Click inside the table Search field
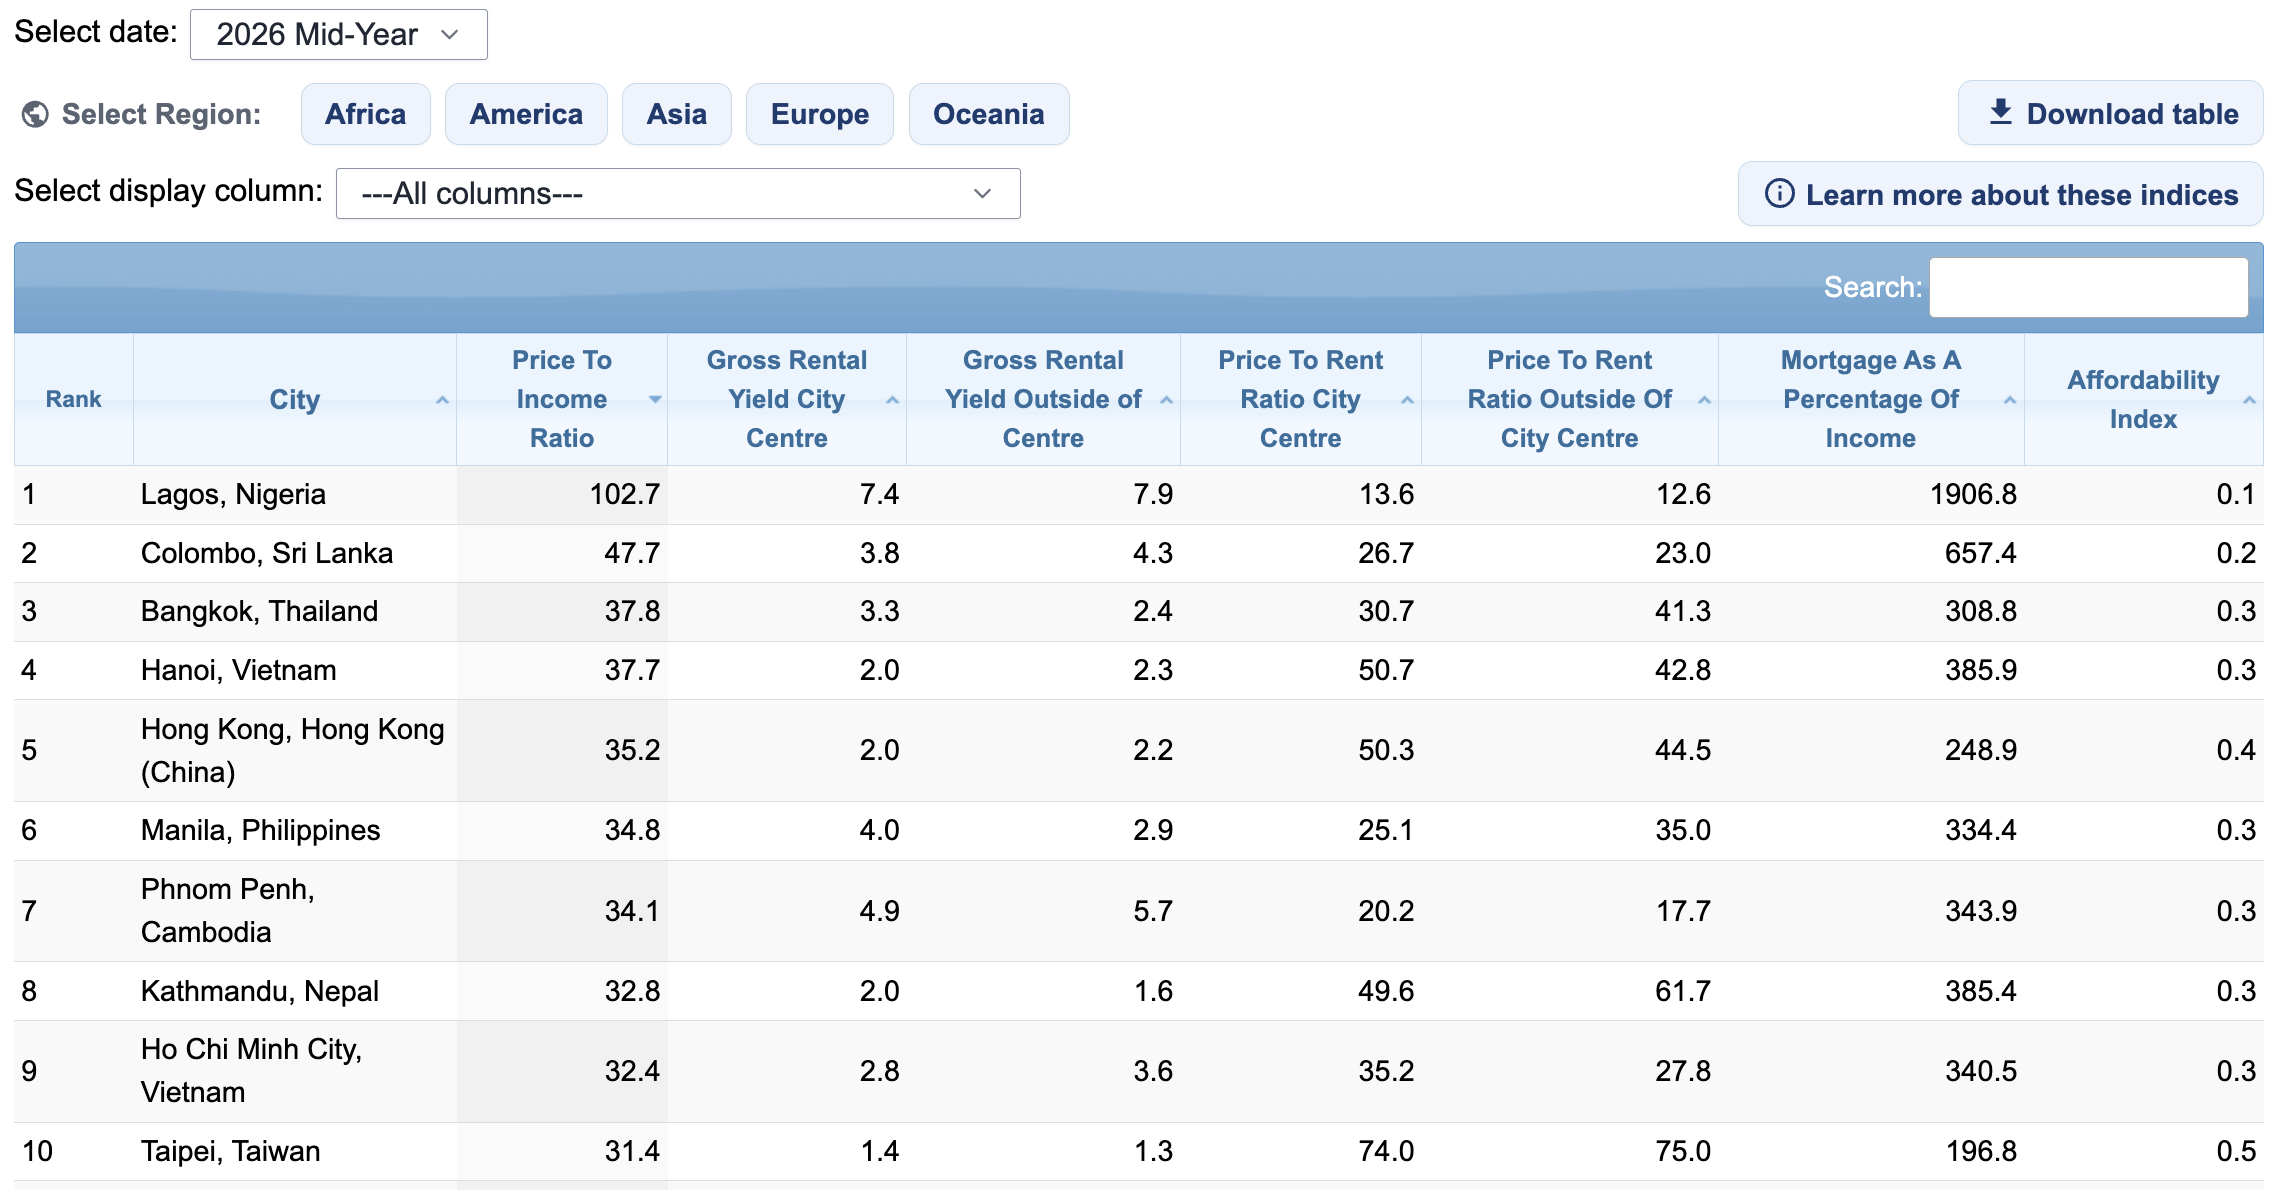 2088,288
